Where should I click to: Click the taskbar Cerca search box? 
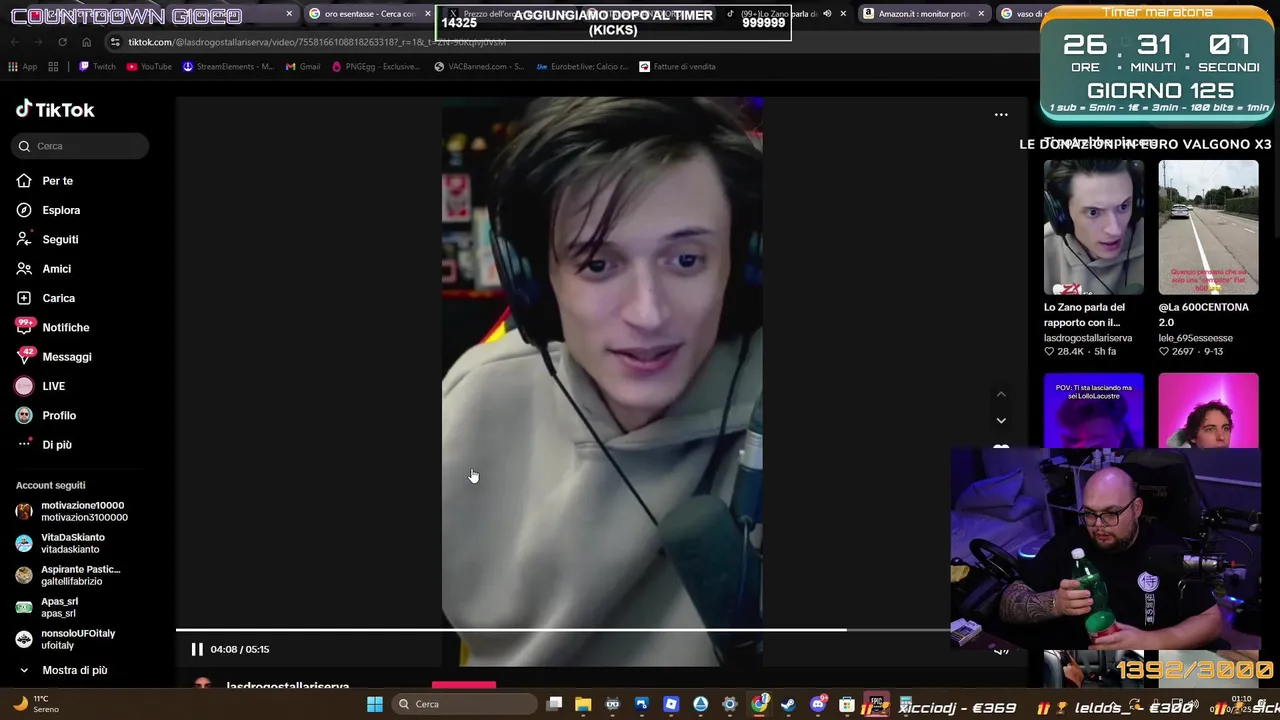pyautogui.click(x=465, y=704)
